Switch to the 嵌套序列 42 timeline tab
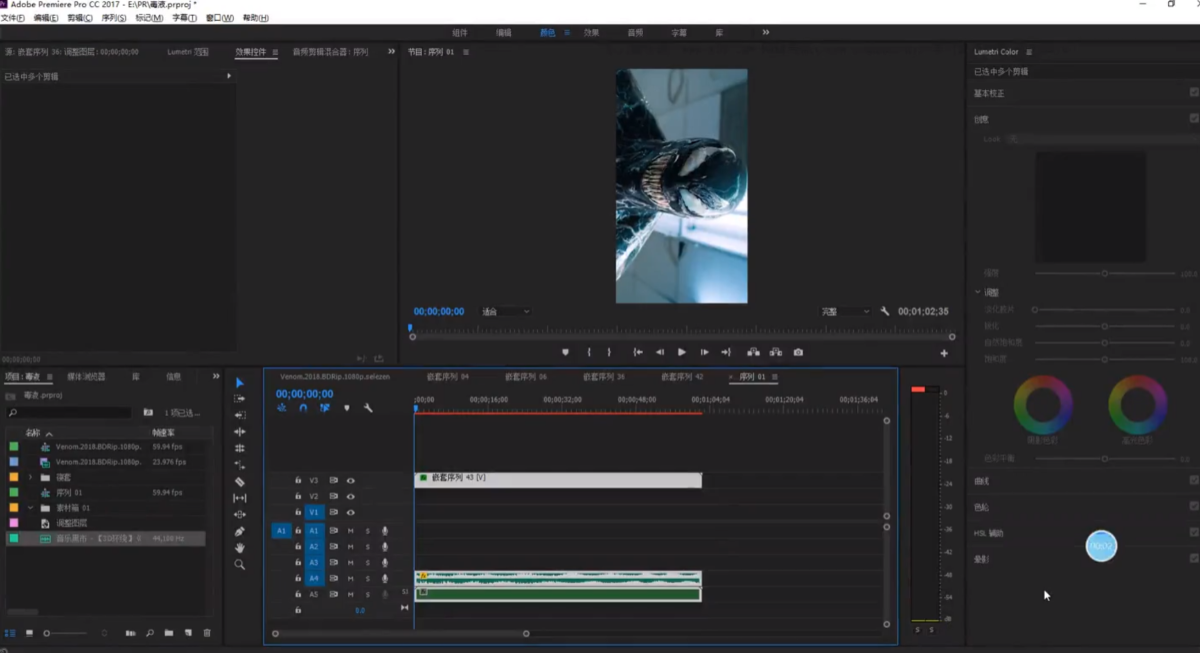The height and width of the screenshot is (653, 1200). [x=682, y=377]
